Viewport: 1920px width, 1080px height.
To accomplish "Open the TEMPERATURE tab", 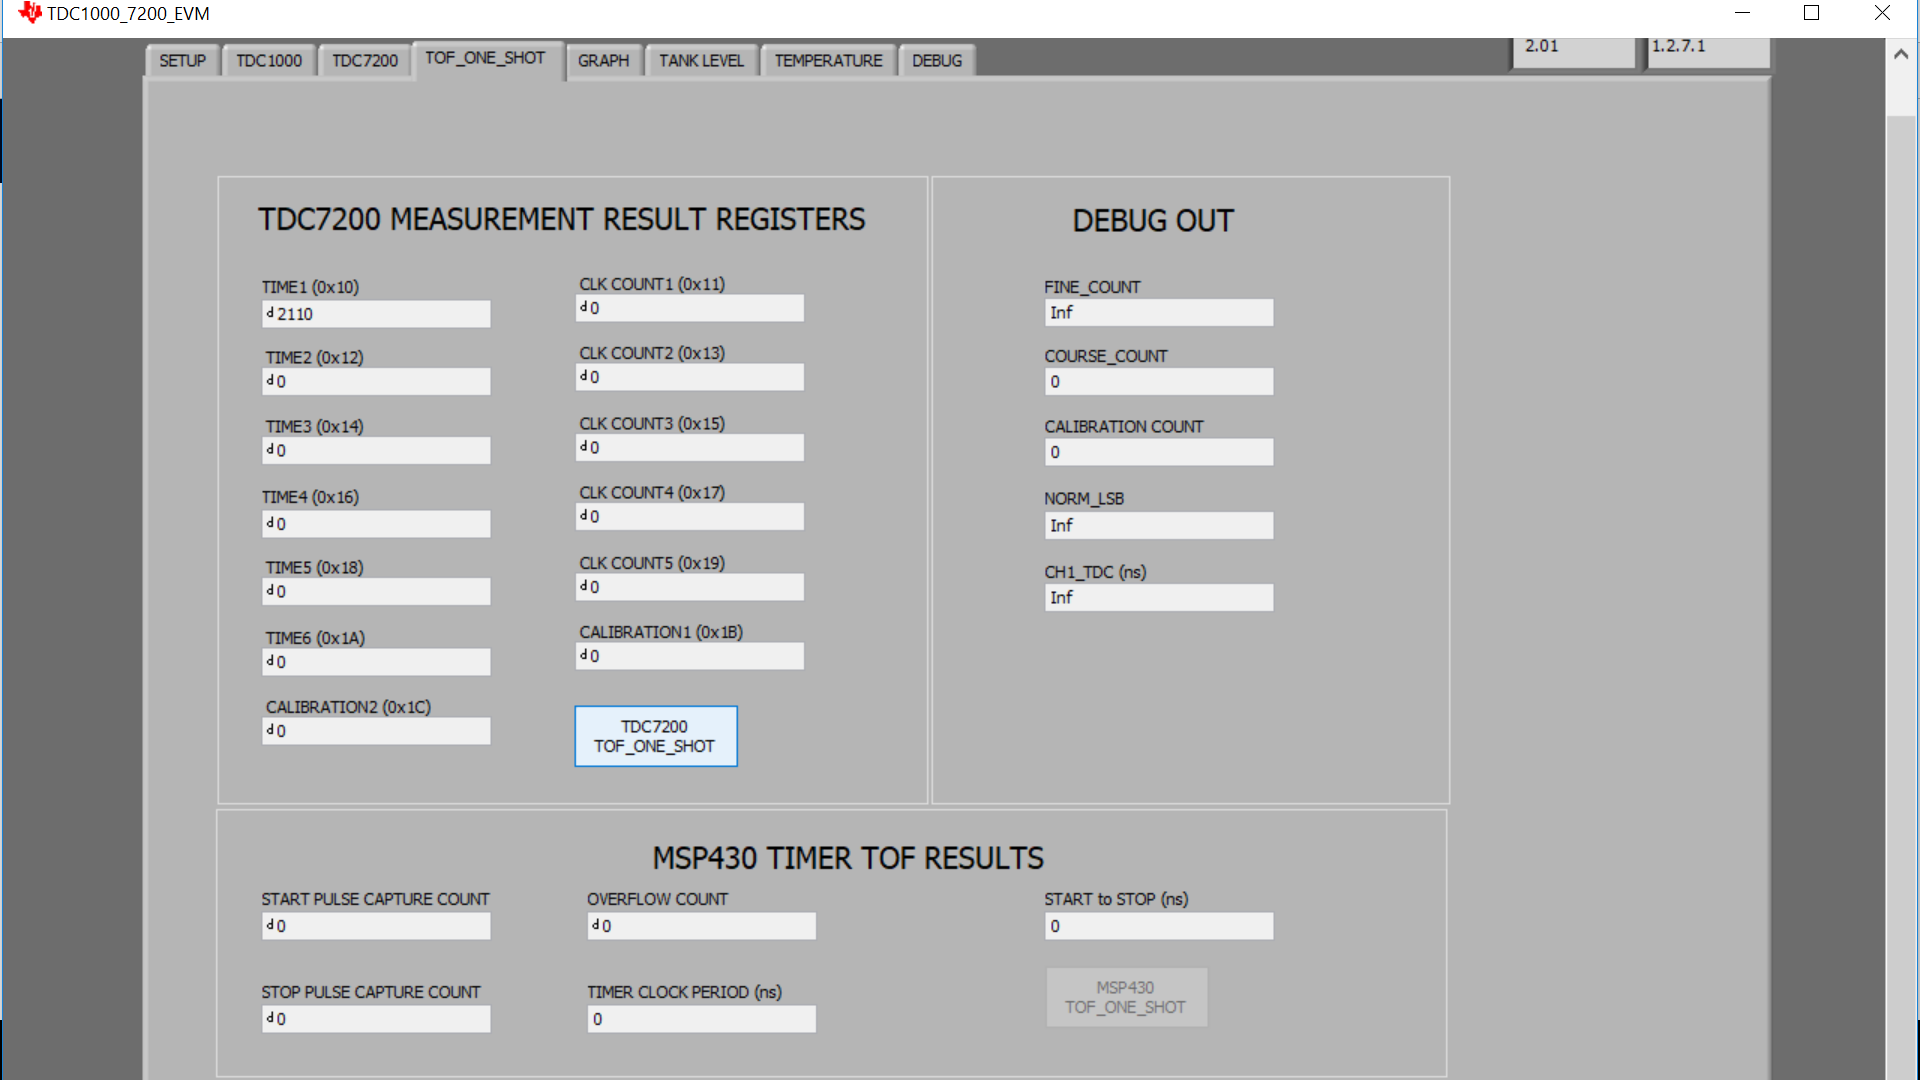I will pyautogui.click(x=828, y=60).
